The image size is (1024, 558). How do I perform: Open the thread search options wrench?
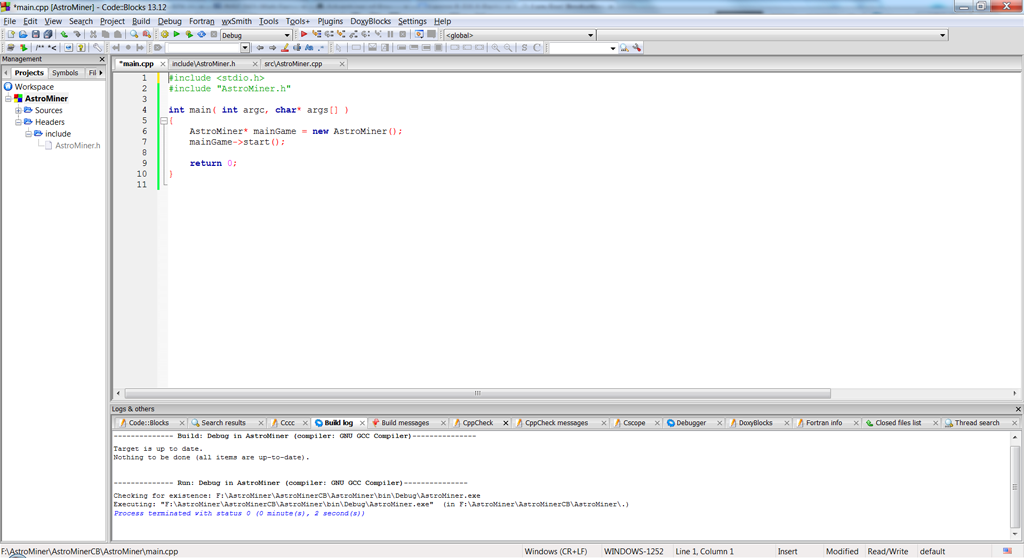(x=637, y=48)
